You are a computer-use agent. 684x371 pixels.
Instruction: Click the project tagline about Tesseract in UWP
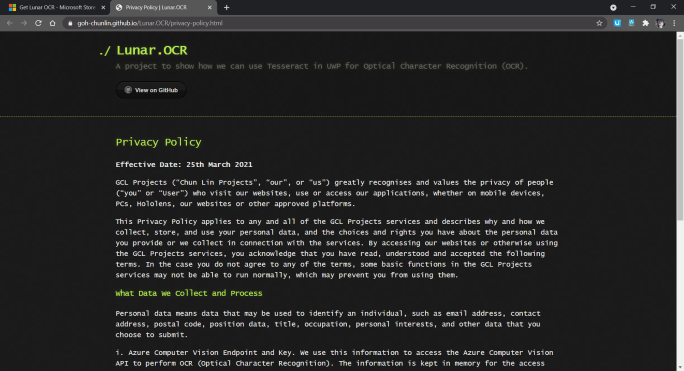(322, 66)
